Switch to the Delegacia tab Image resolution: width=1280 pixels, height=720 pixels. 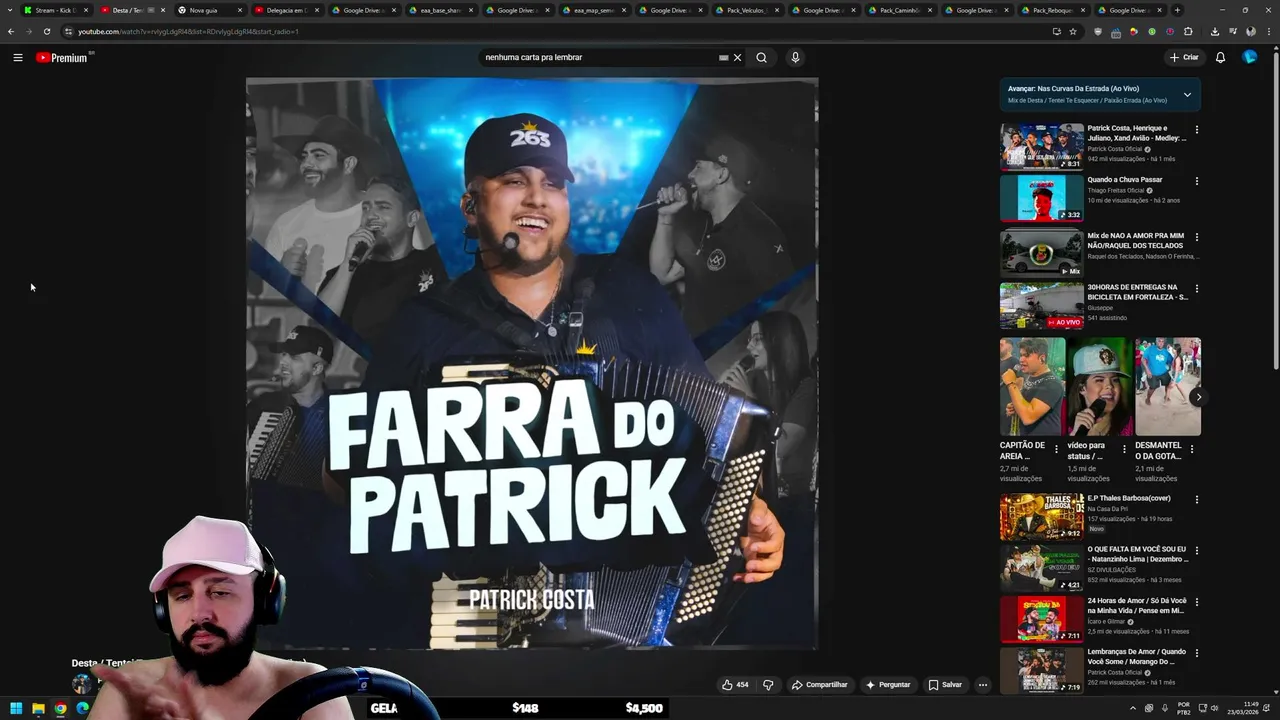[286, 10]
